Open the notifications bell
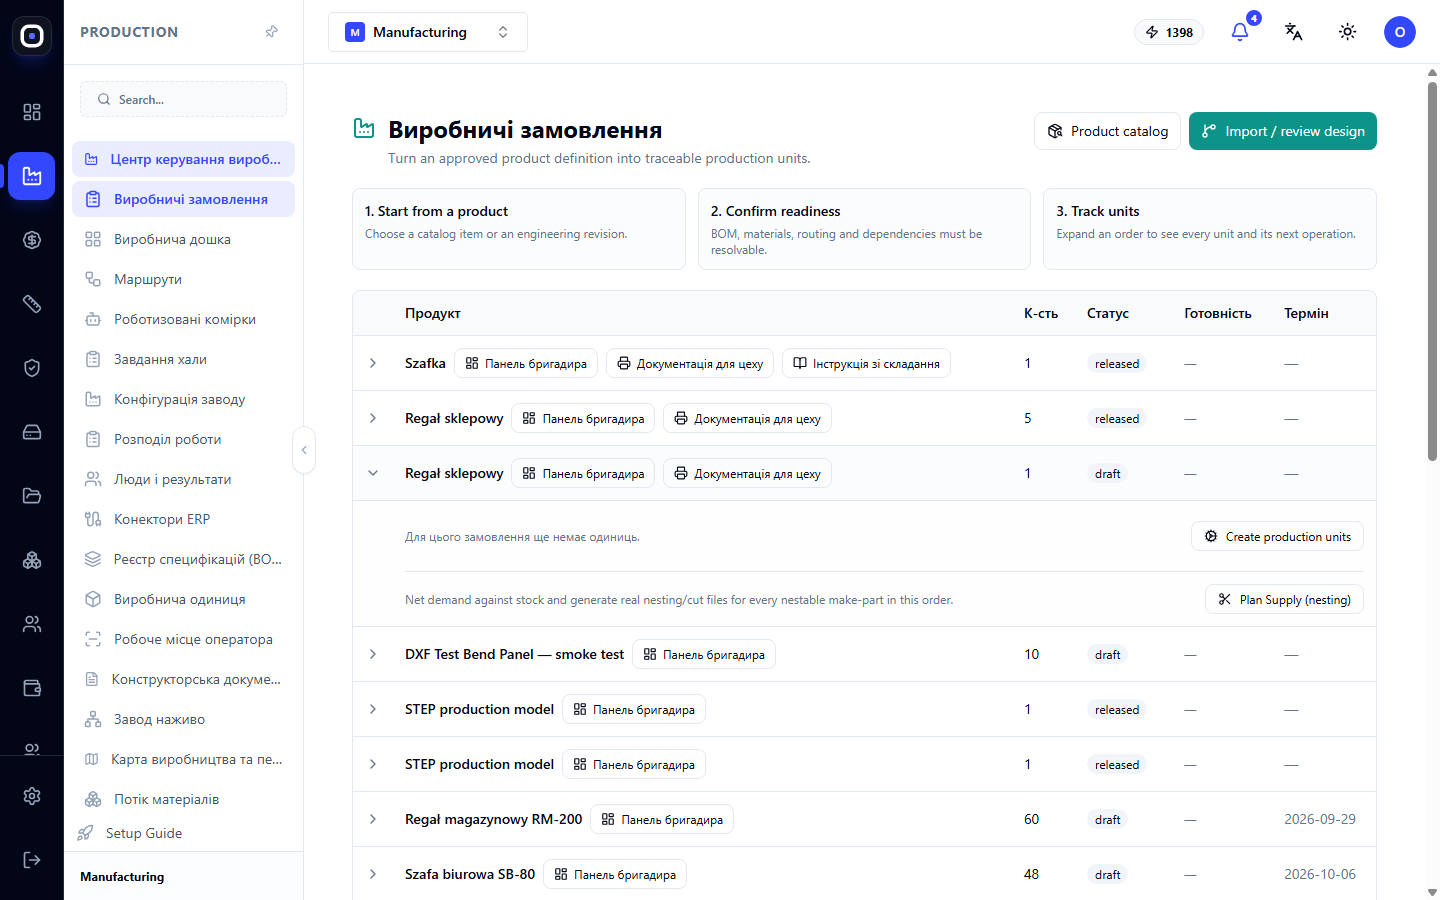The width and height of the screenshot is (1440, 900). point(1240,32)
